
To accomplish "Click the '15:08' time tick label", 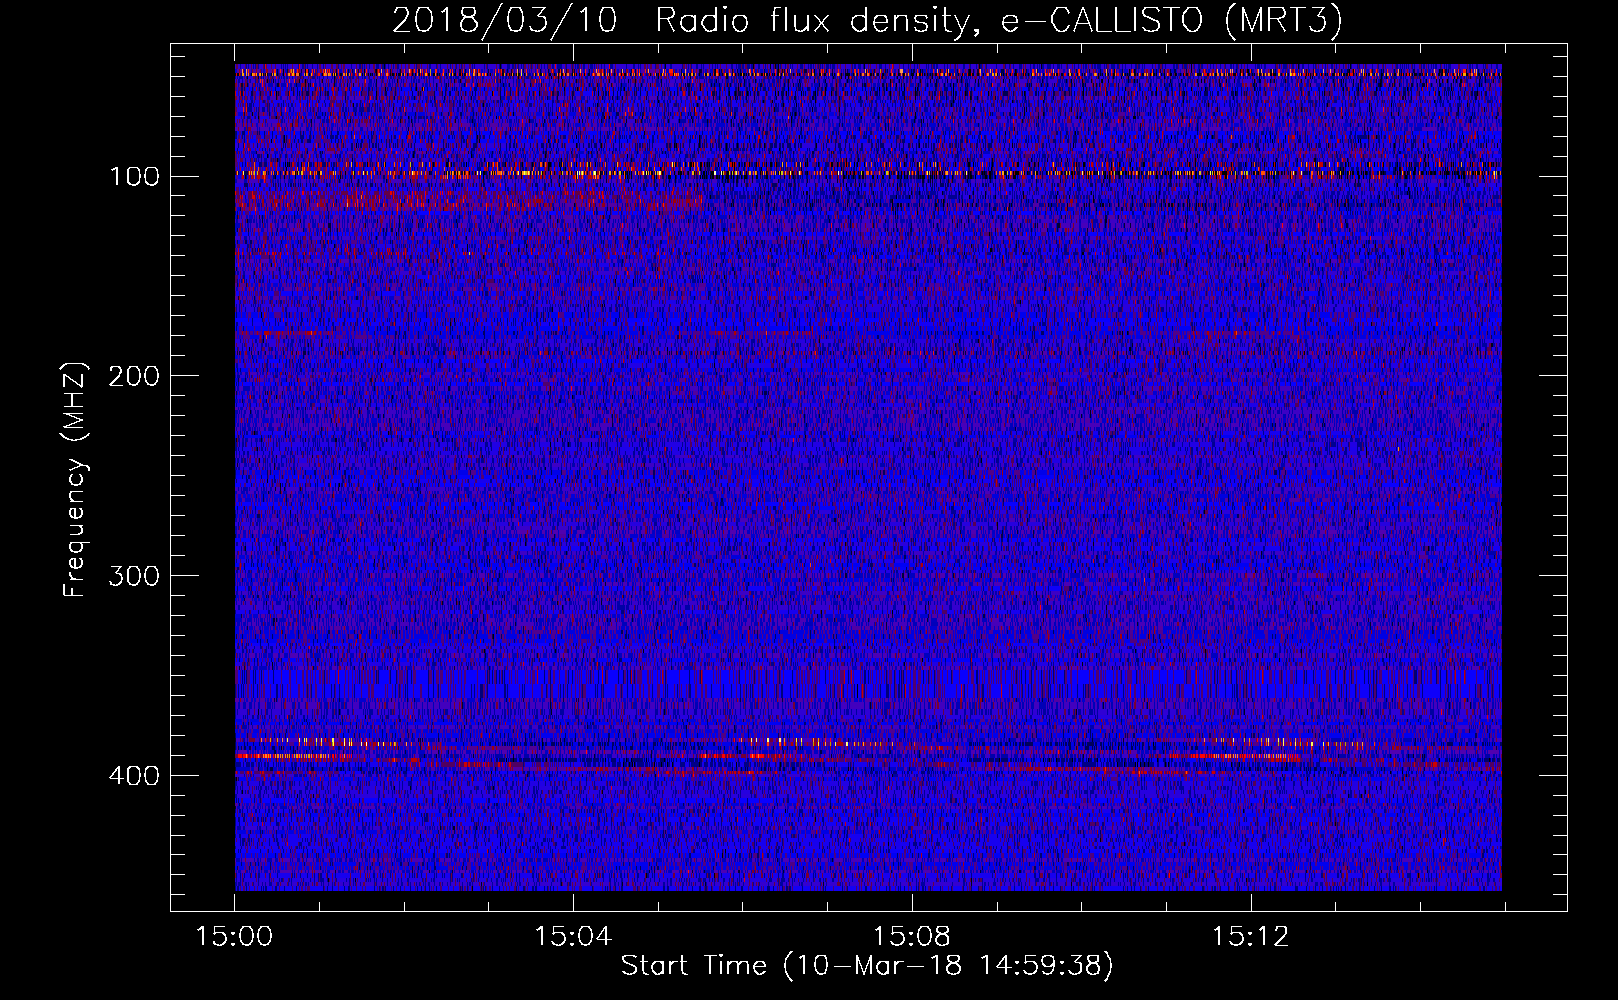I will tap(912, 937).
